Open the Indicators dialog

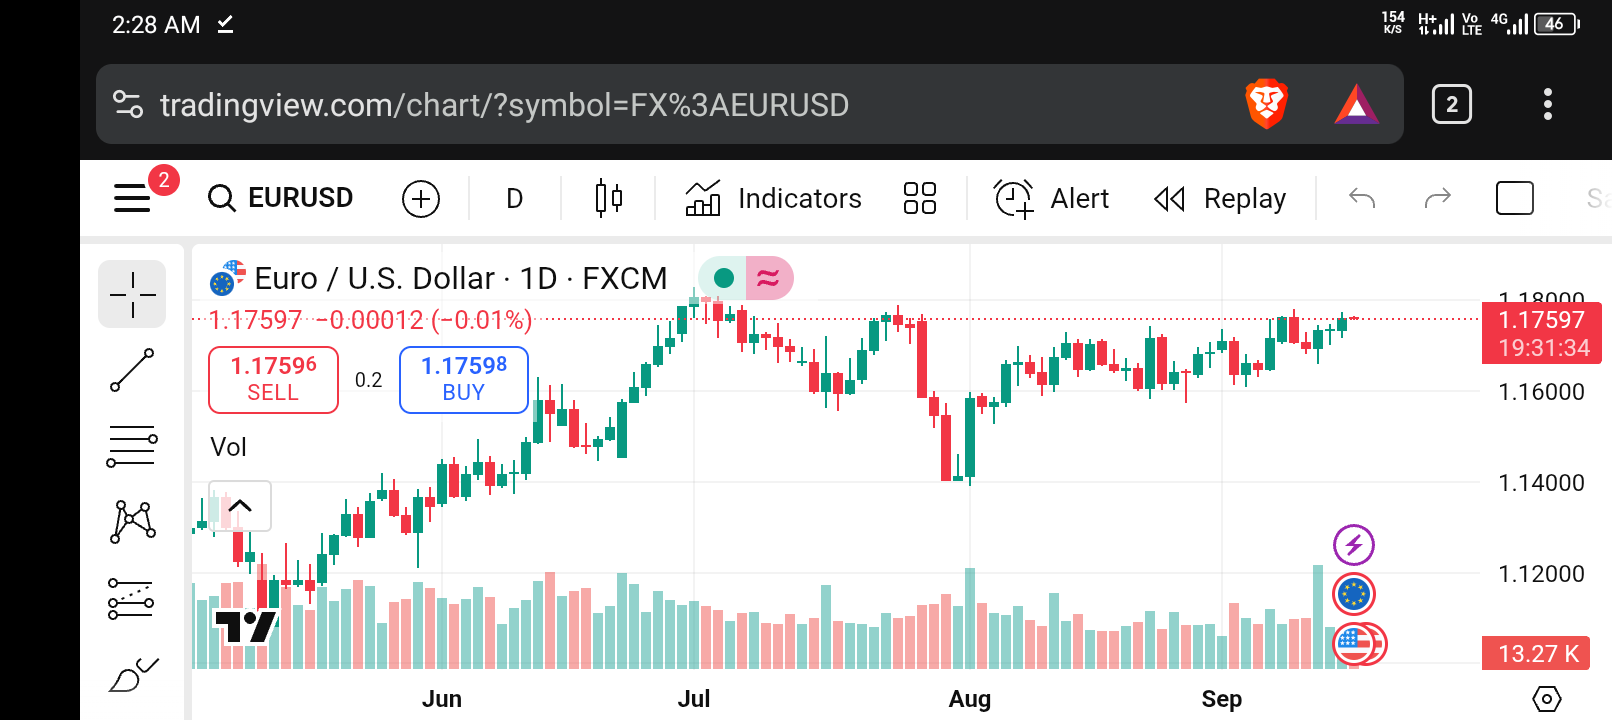(773, 198)
